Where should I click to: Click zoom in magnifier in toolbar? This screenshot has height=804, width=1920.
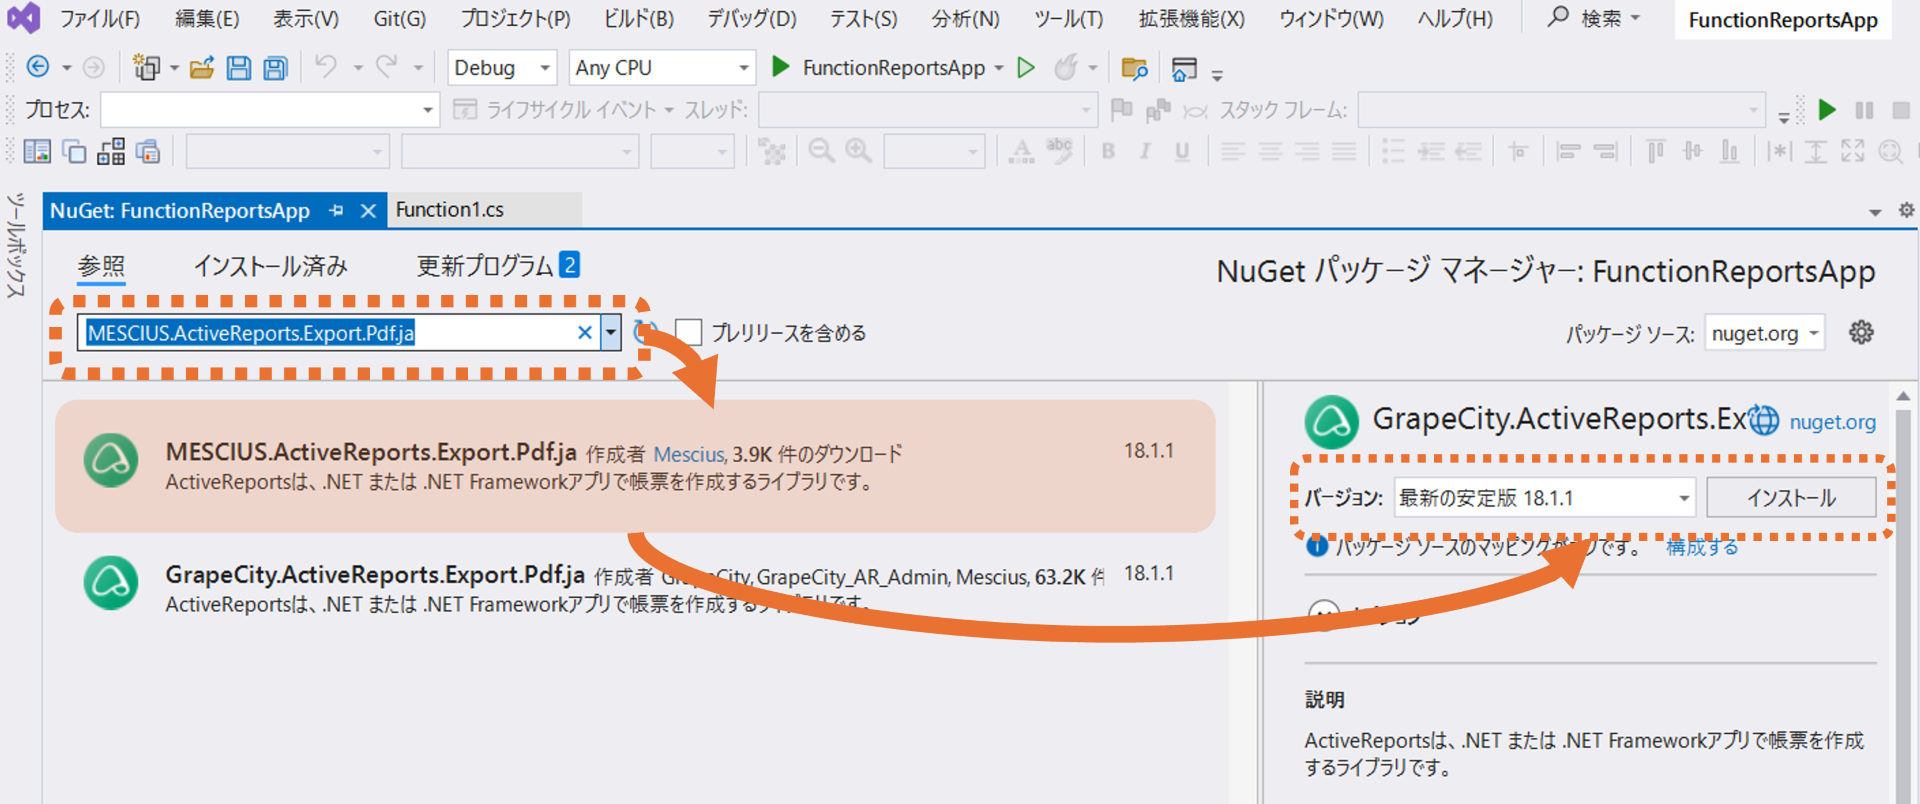click(858, 151)
